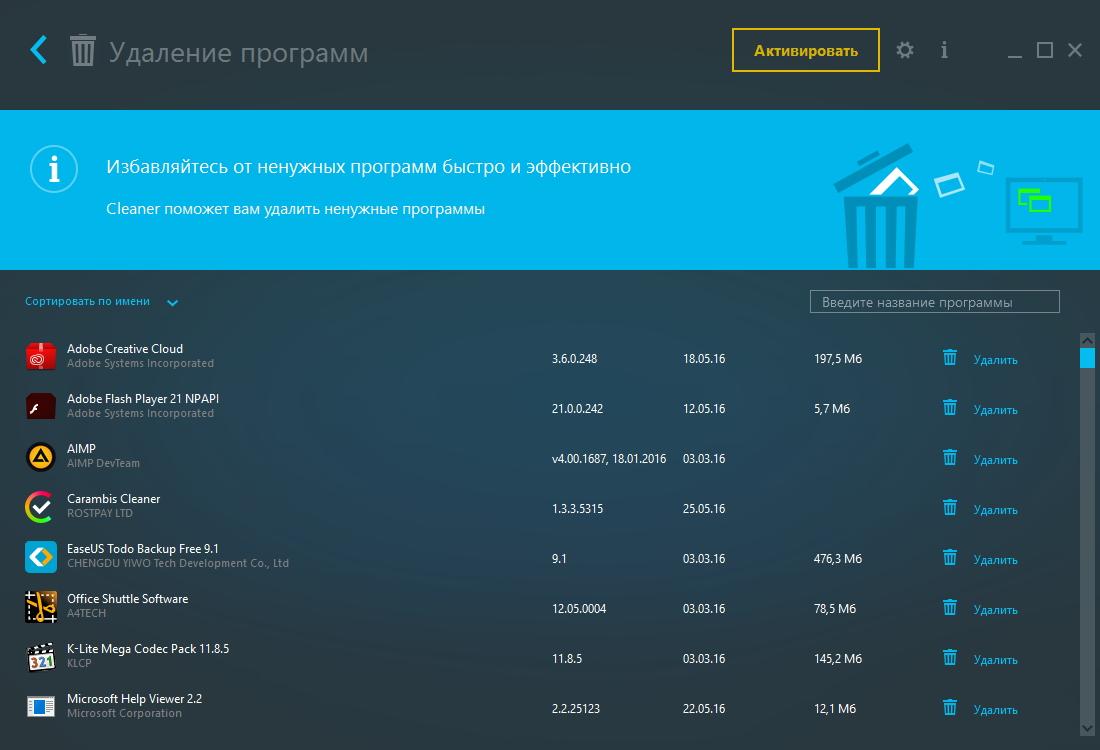Click install date 18.05.16
This screenshot has width=1100, height=750.
pyautogui.click(x=704, y=359)
